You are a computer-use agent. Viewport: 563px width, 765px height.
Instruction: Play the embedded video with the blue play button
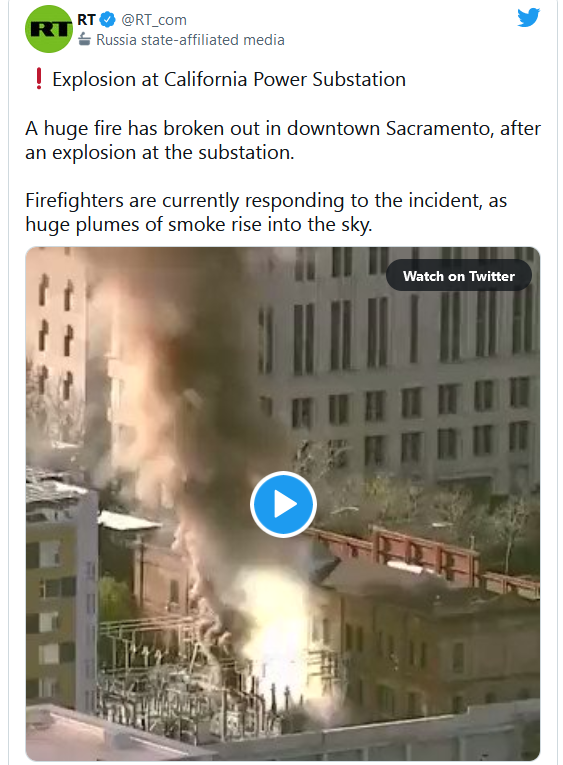point(283,504)
